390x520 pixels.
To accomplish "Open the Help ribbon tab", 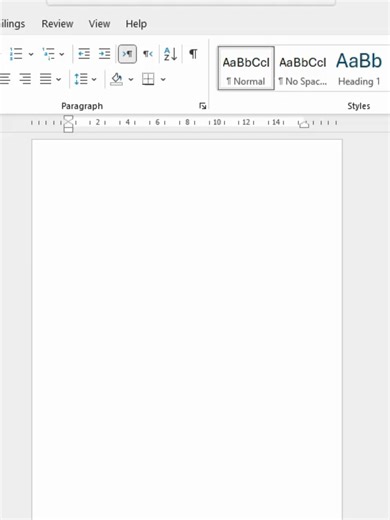I will (136, 24).
